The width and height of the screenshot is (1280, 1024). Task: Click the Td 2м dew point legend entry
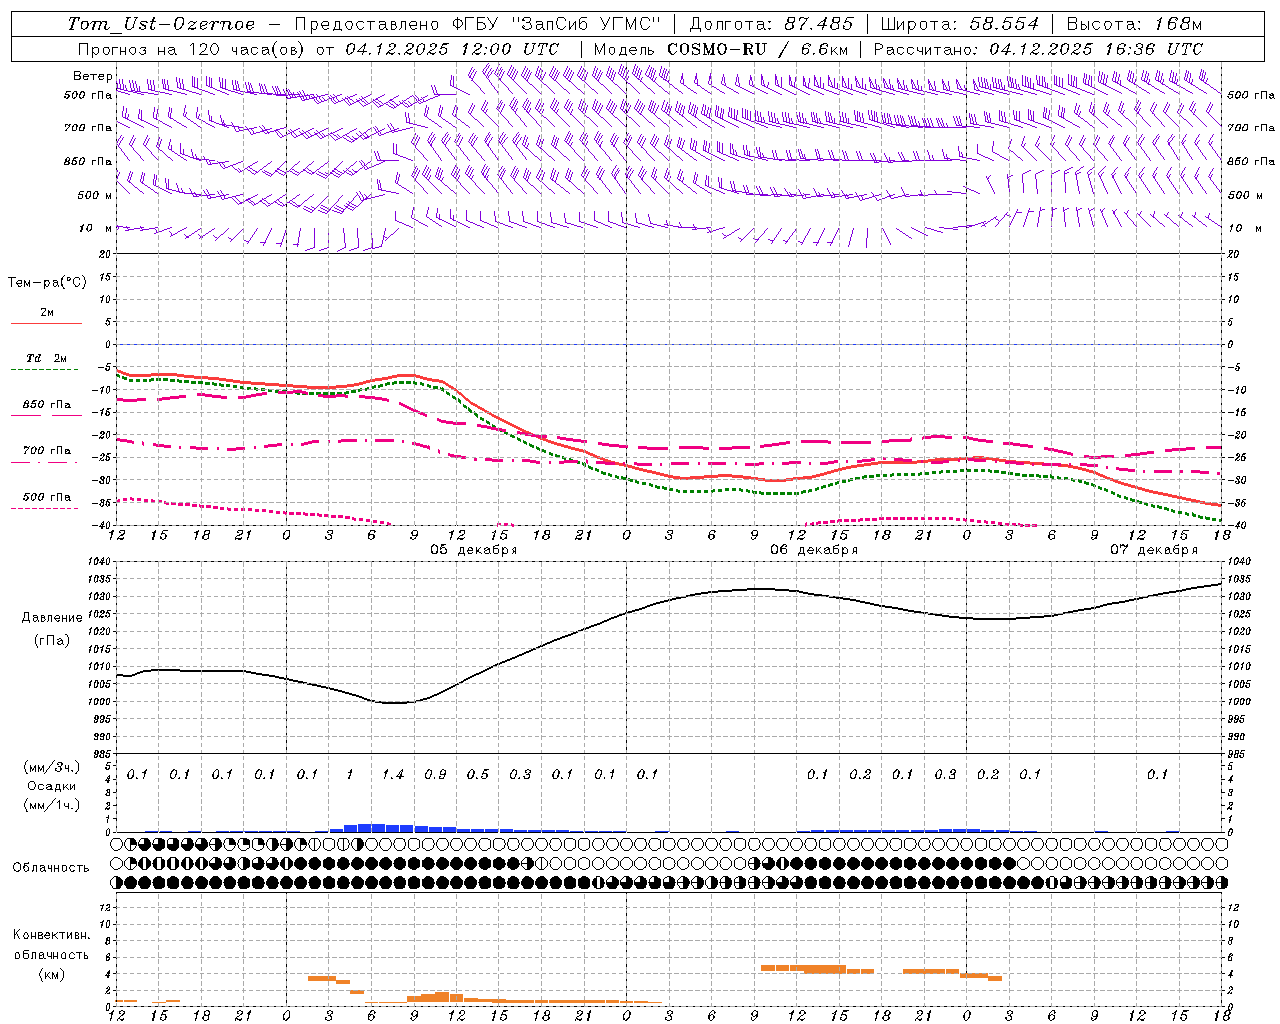coord(47,358)
